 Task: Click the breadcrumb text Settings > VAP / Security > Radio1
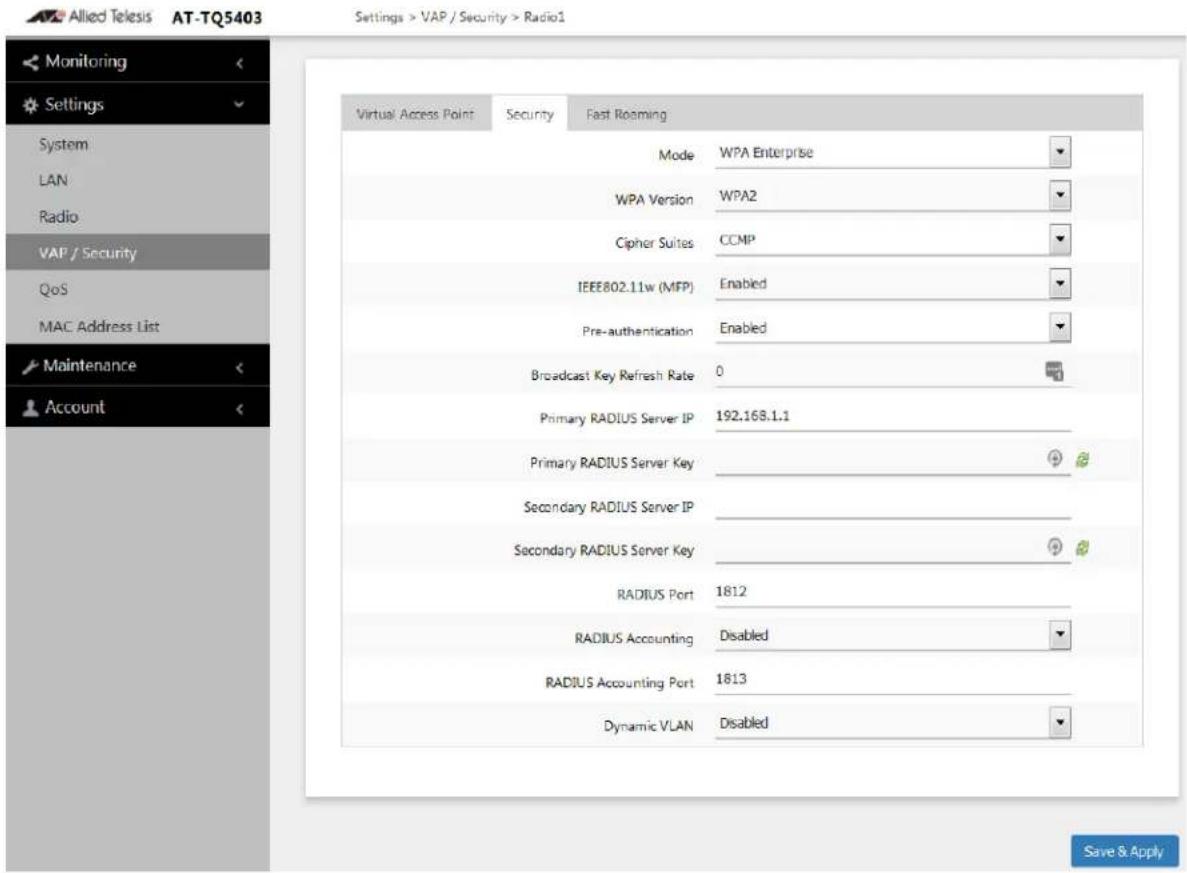(460, 17)
